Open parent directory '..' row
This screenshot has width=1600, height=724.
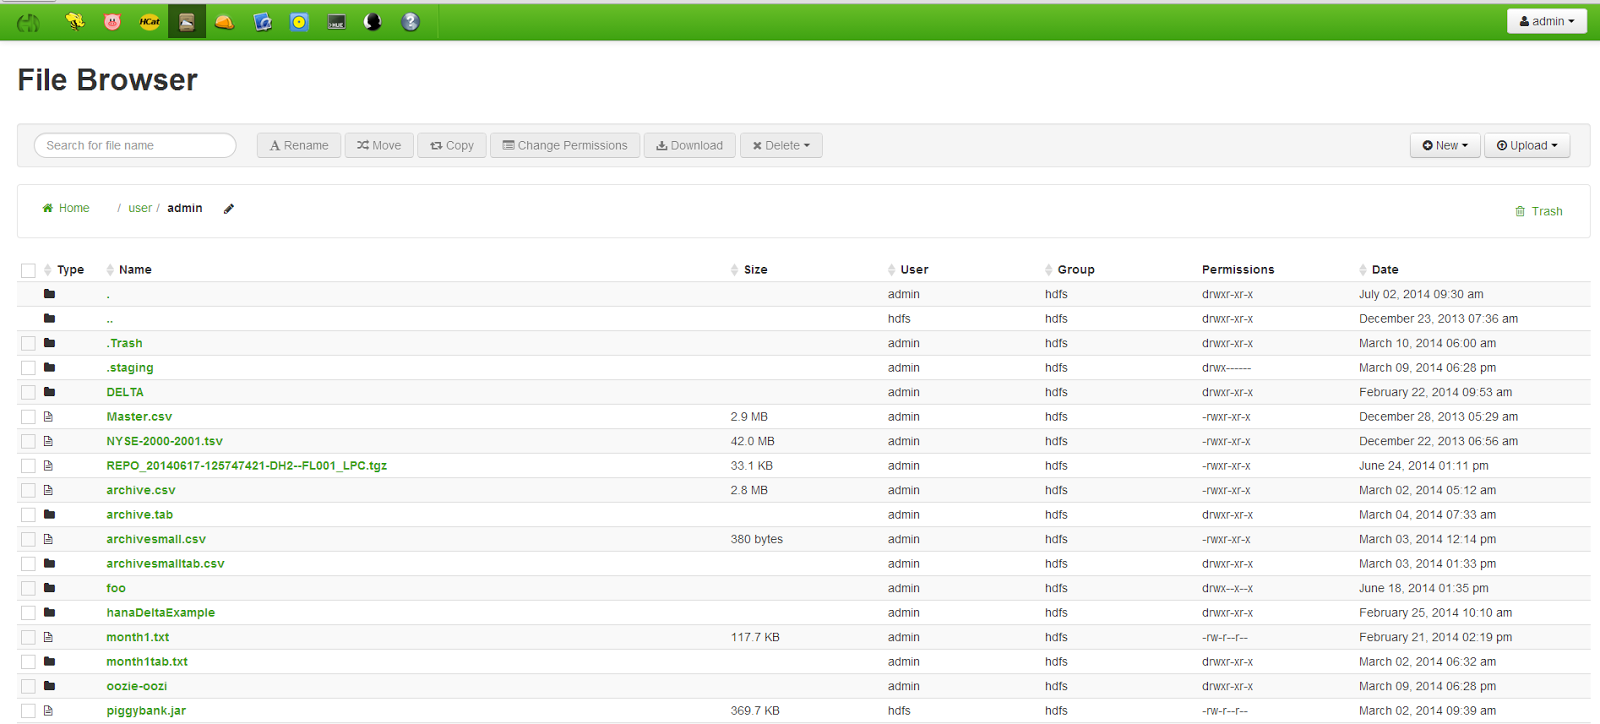(x=110, y=319)
